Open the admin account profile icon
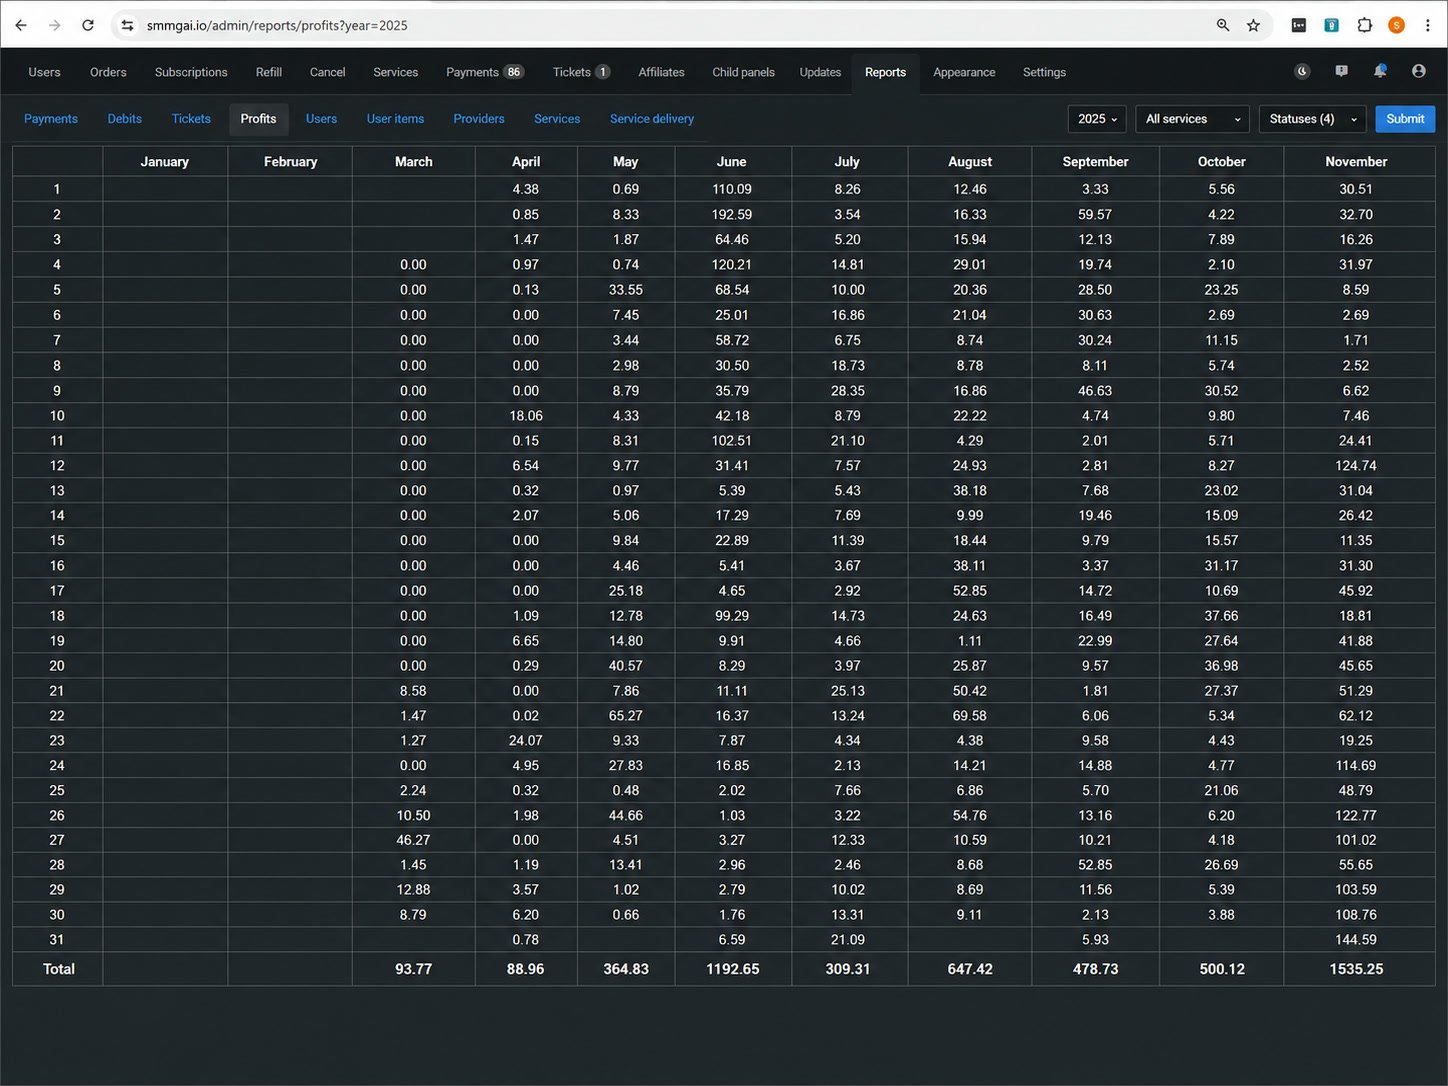The image size is (1448, 1086). point(1418,71)
